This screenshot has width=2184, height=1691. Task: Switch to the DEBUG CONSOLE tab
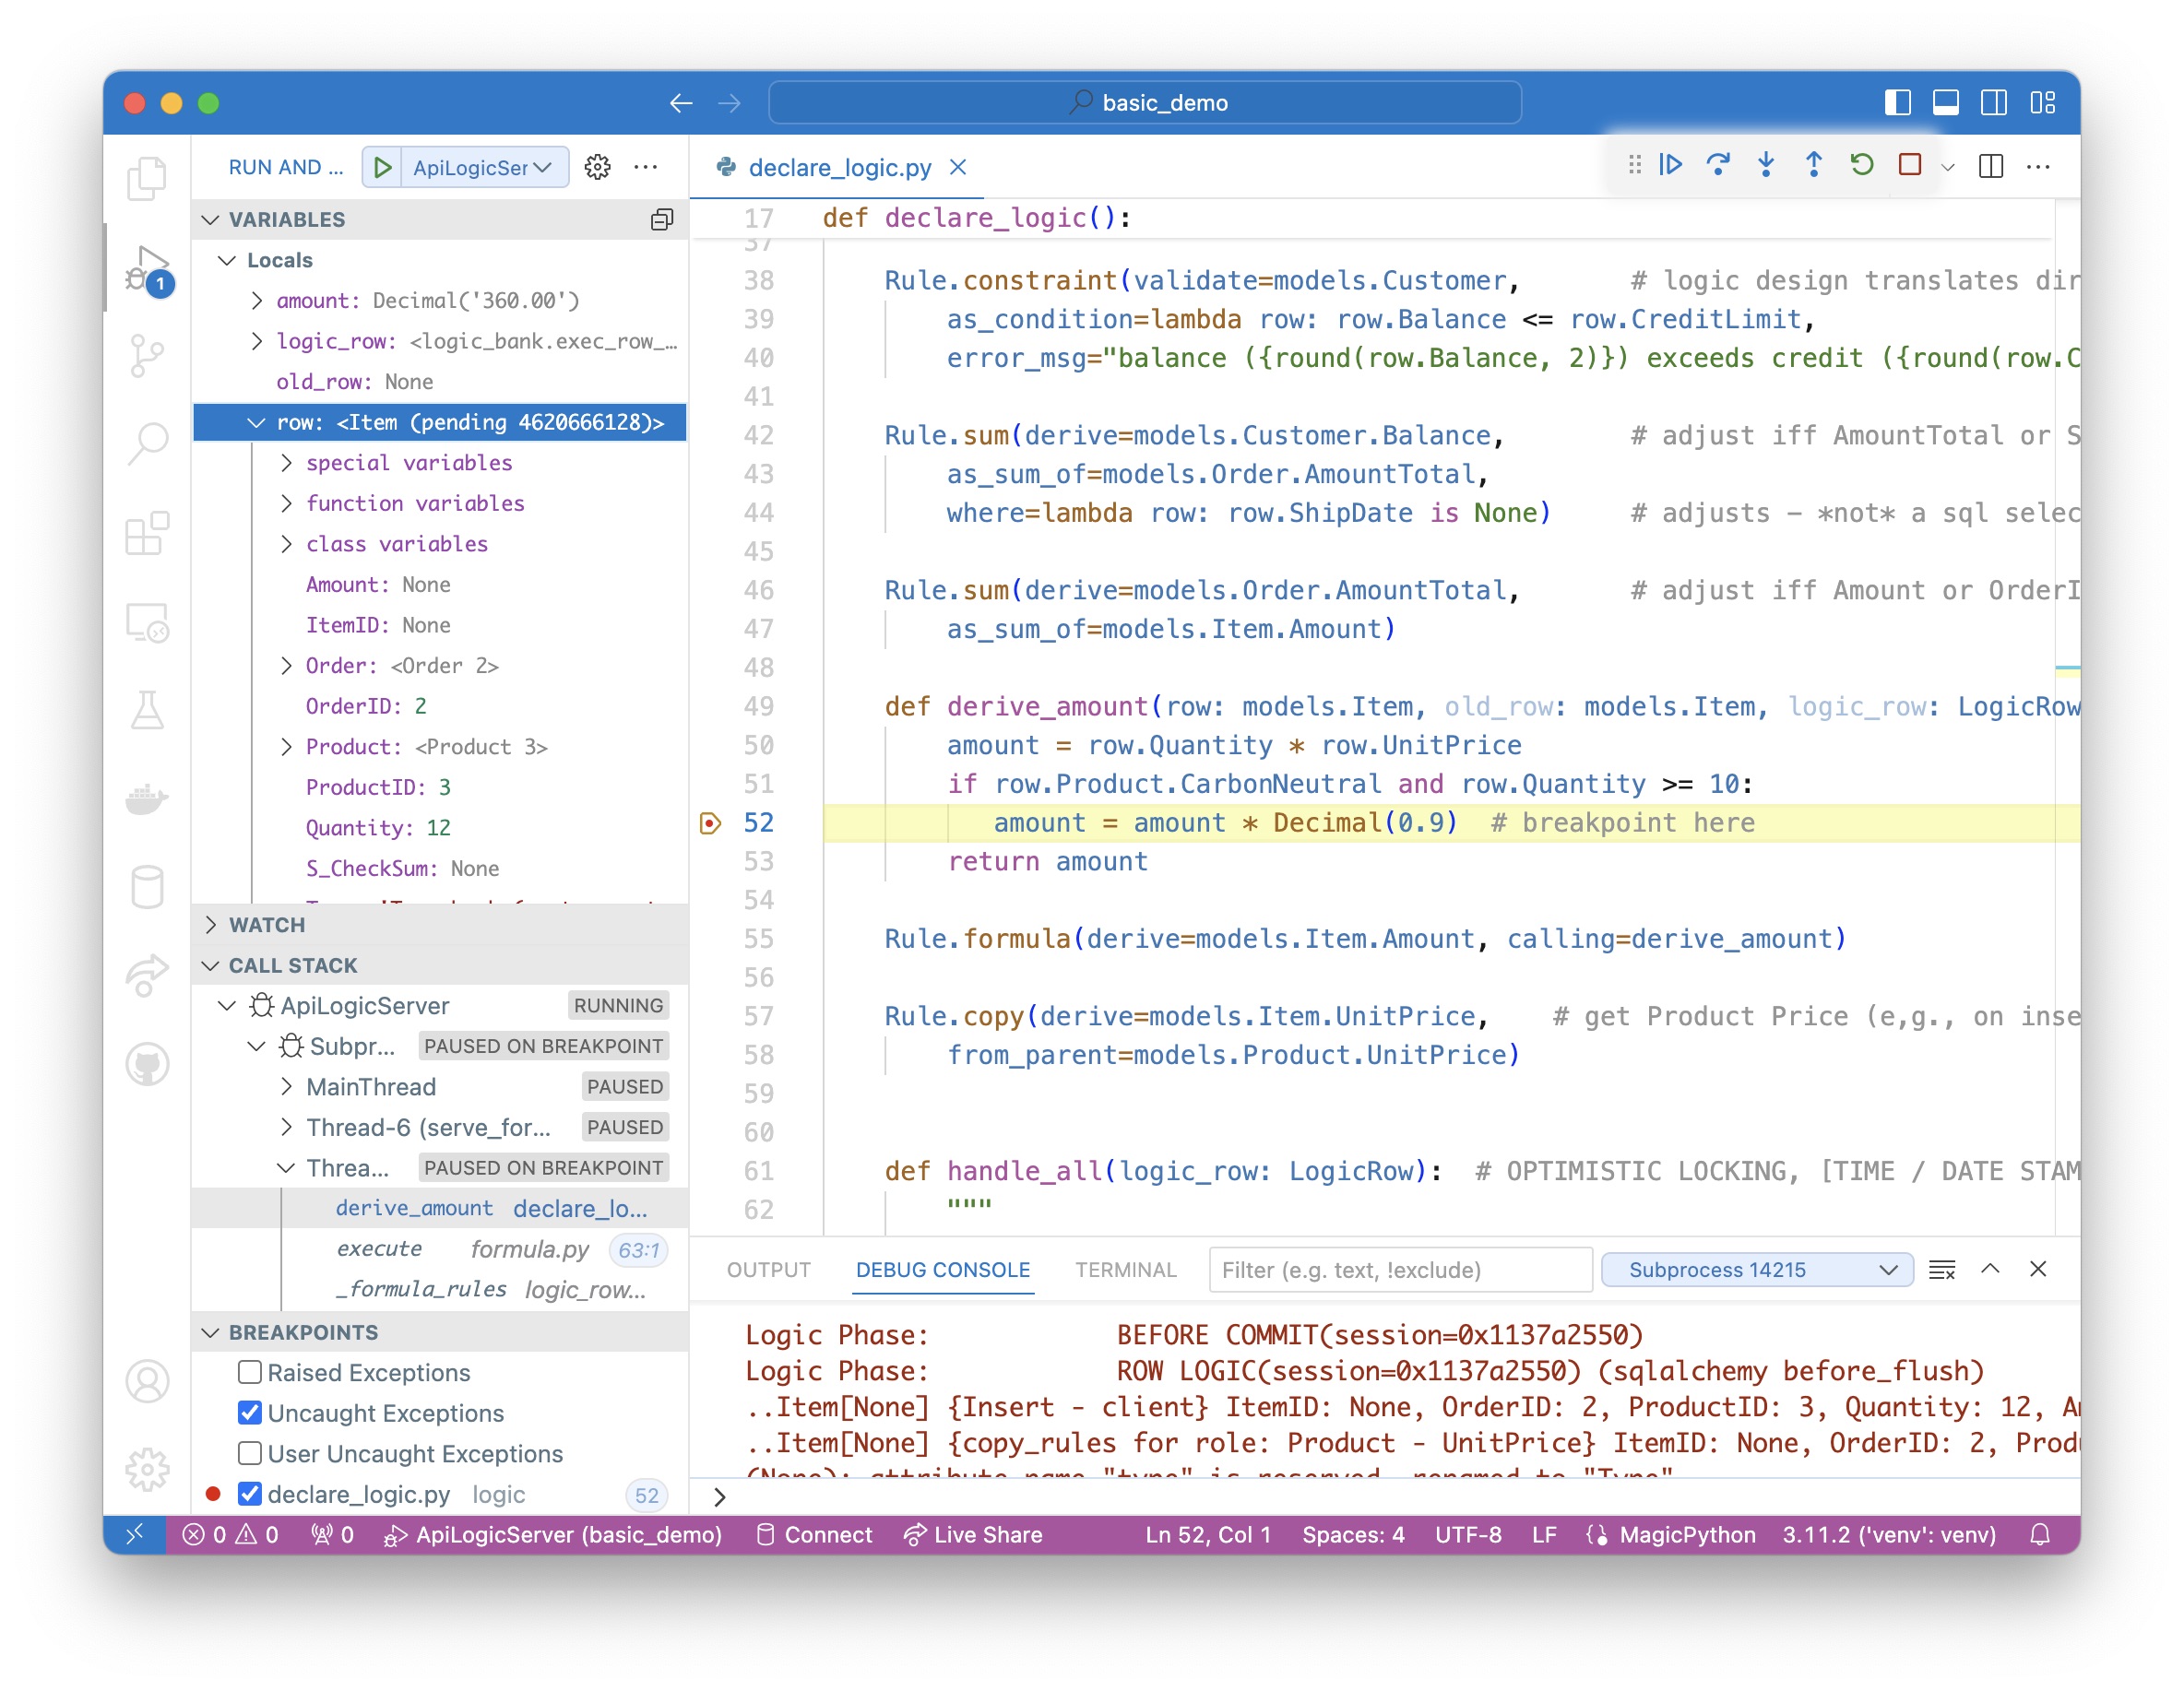click(942, 1269)
